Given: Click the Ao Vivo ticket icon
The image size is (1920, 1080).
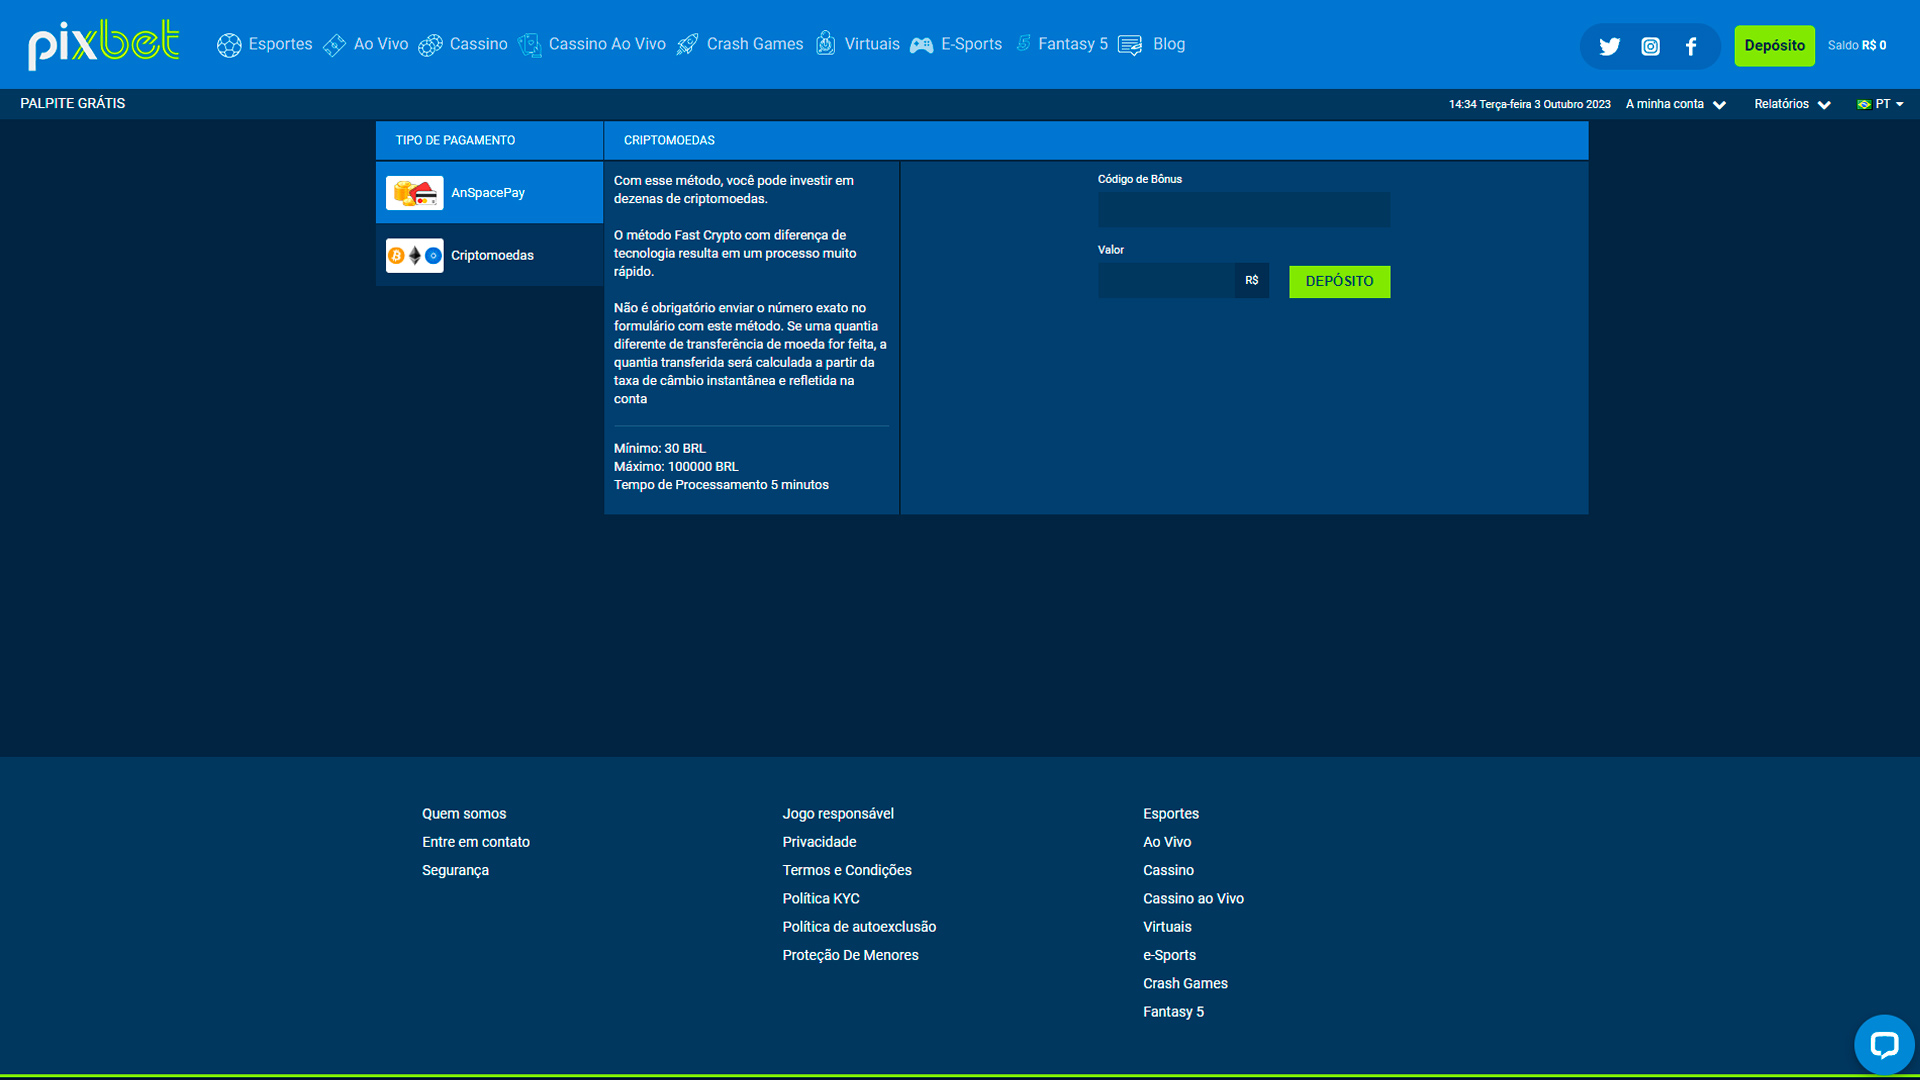Looking at the screenshot, I should click(334, 45).
